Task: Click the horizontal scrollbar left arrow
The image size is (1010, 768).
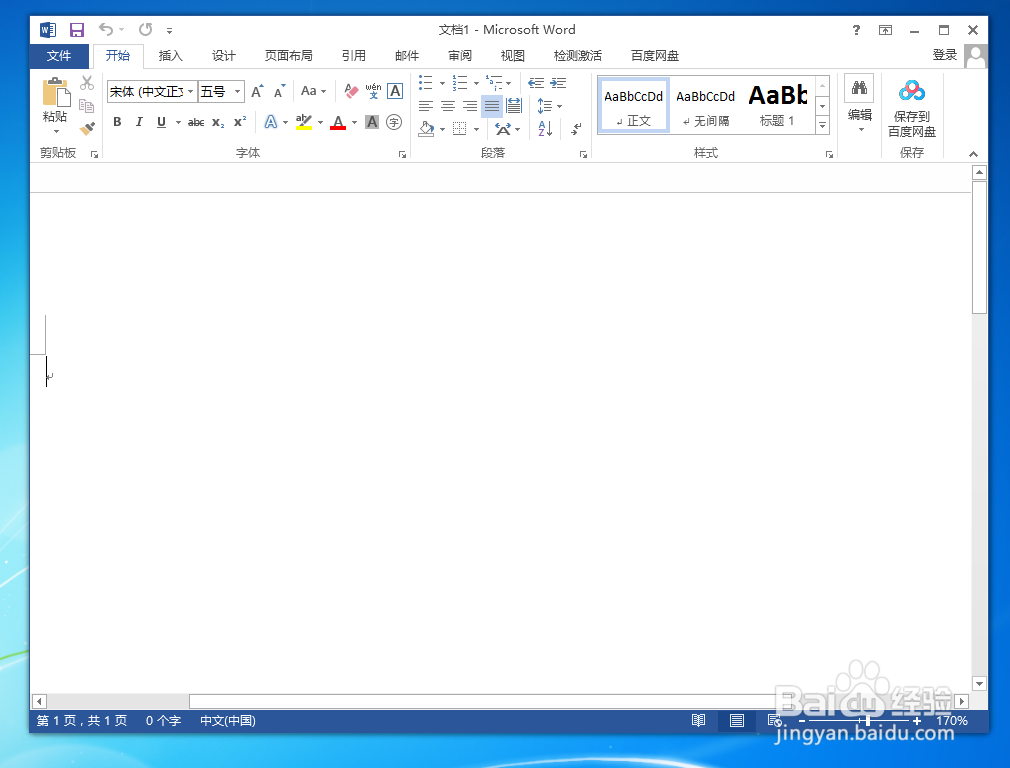Action: 39,701
